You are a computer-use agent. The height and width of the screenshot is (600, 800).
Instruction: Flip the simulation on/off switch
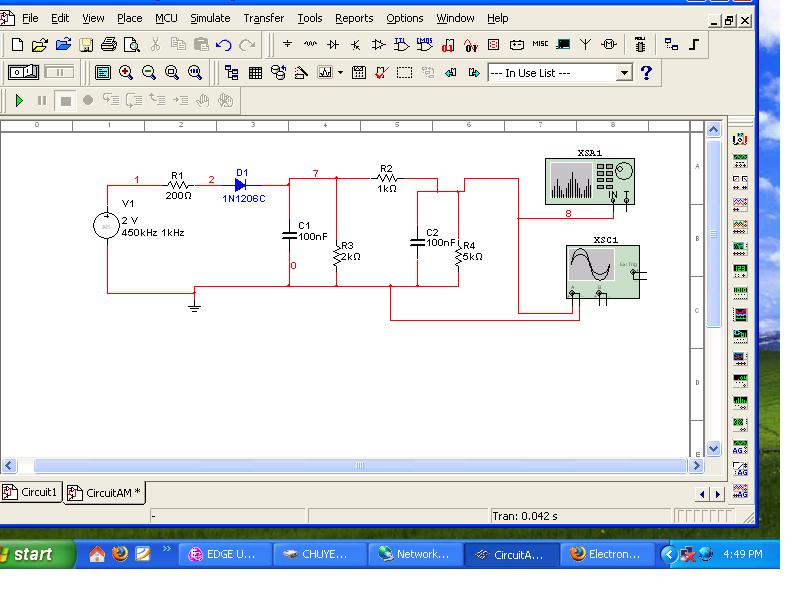click(x=23, y=72)
